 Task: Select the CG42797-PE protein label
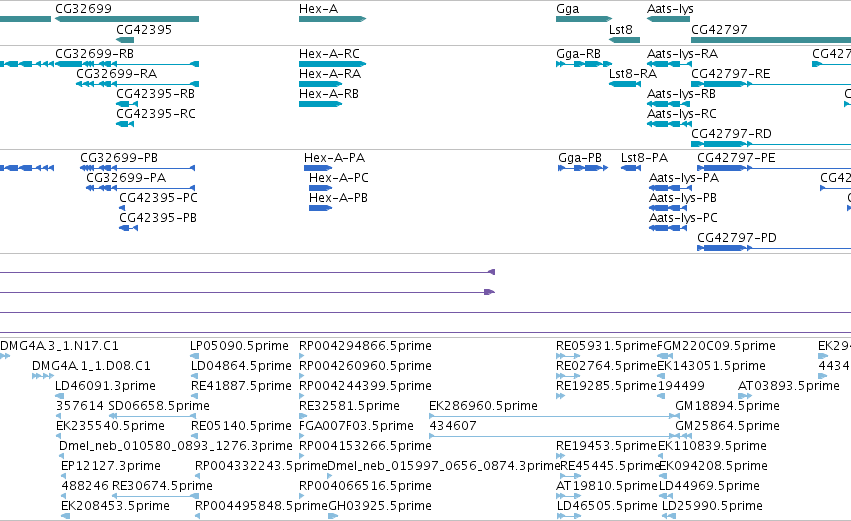[x=736, y=158]
